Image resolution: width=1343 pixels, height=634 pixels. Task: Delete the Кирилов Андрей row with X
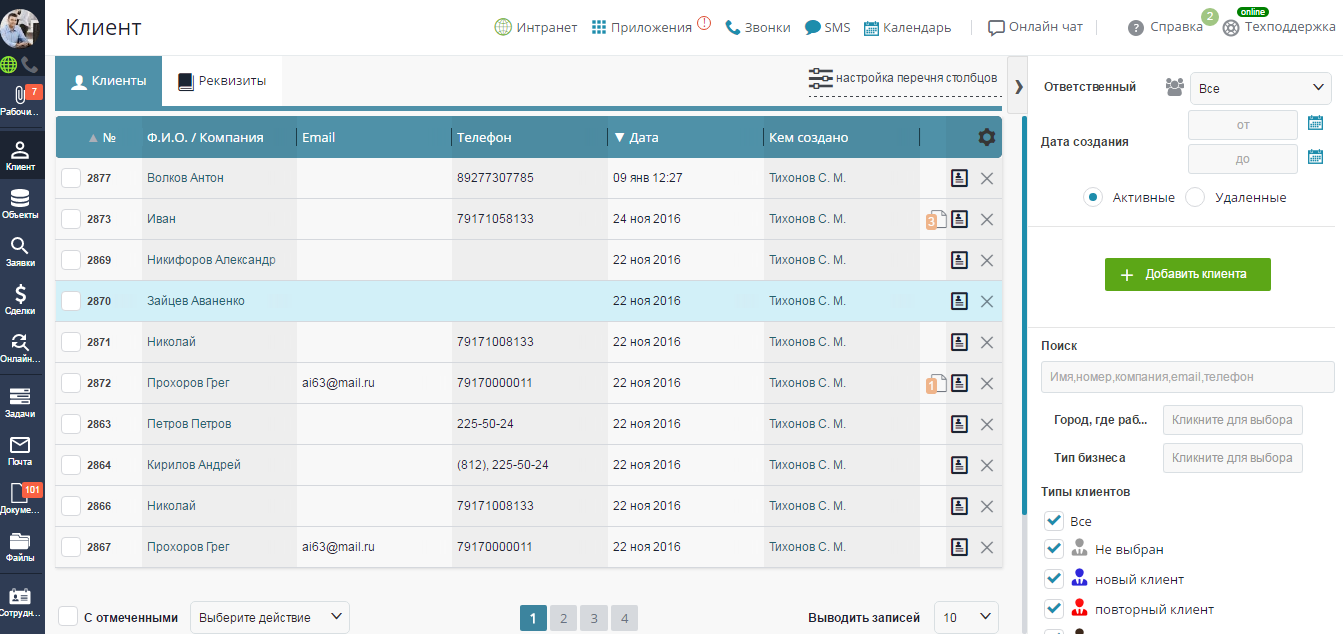(987, 465)
